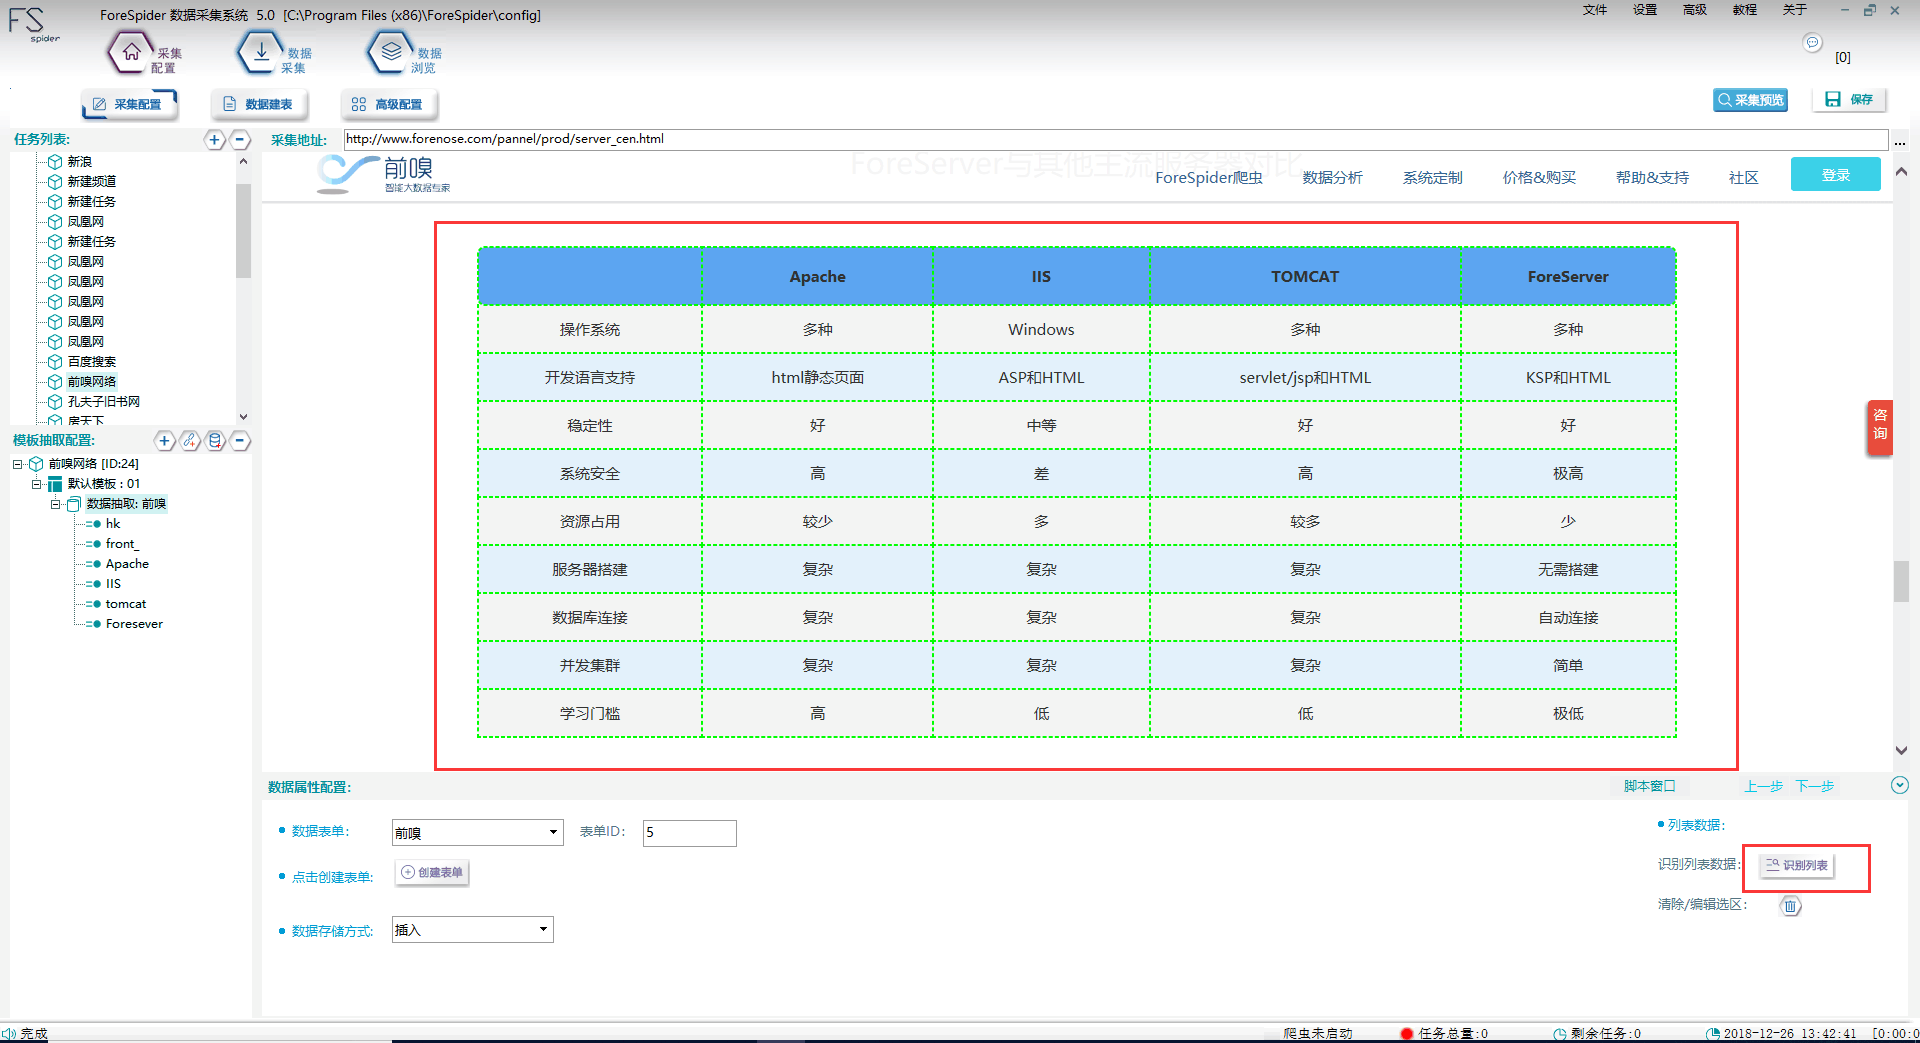1920x1043 pixels.
Task: Open the 高级 menu
Action: (1695, 10)
